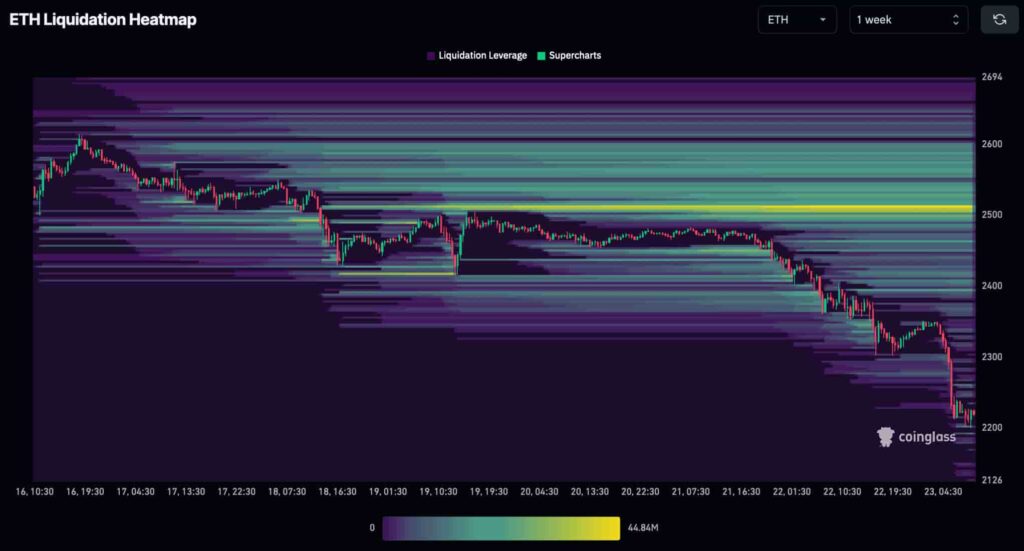The image size is (1024, 551).
Task: Hide the Liquidation Leverage series label
Action: coord(483,55)
